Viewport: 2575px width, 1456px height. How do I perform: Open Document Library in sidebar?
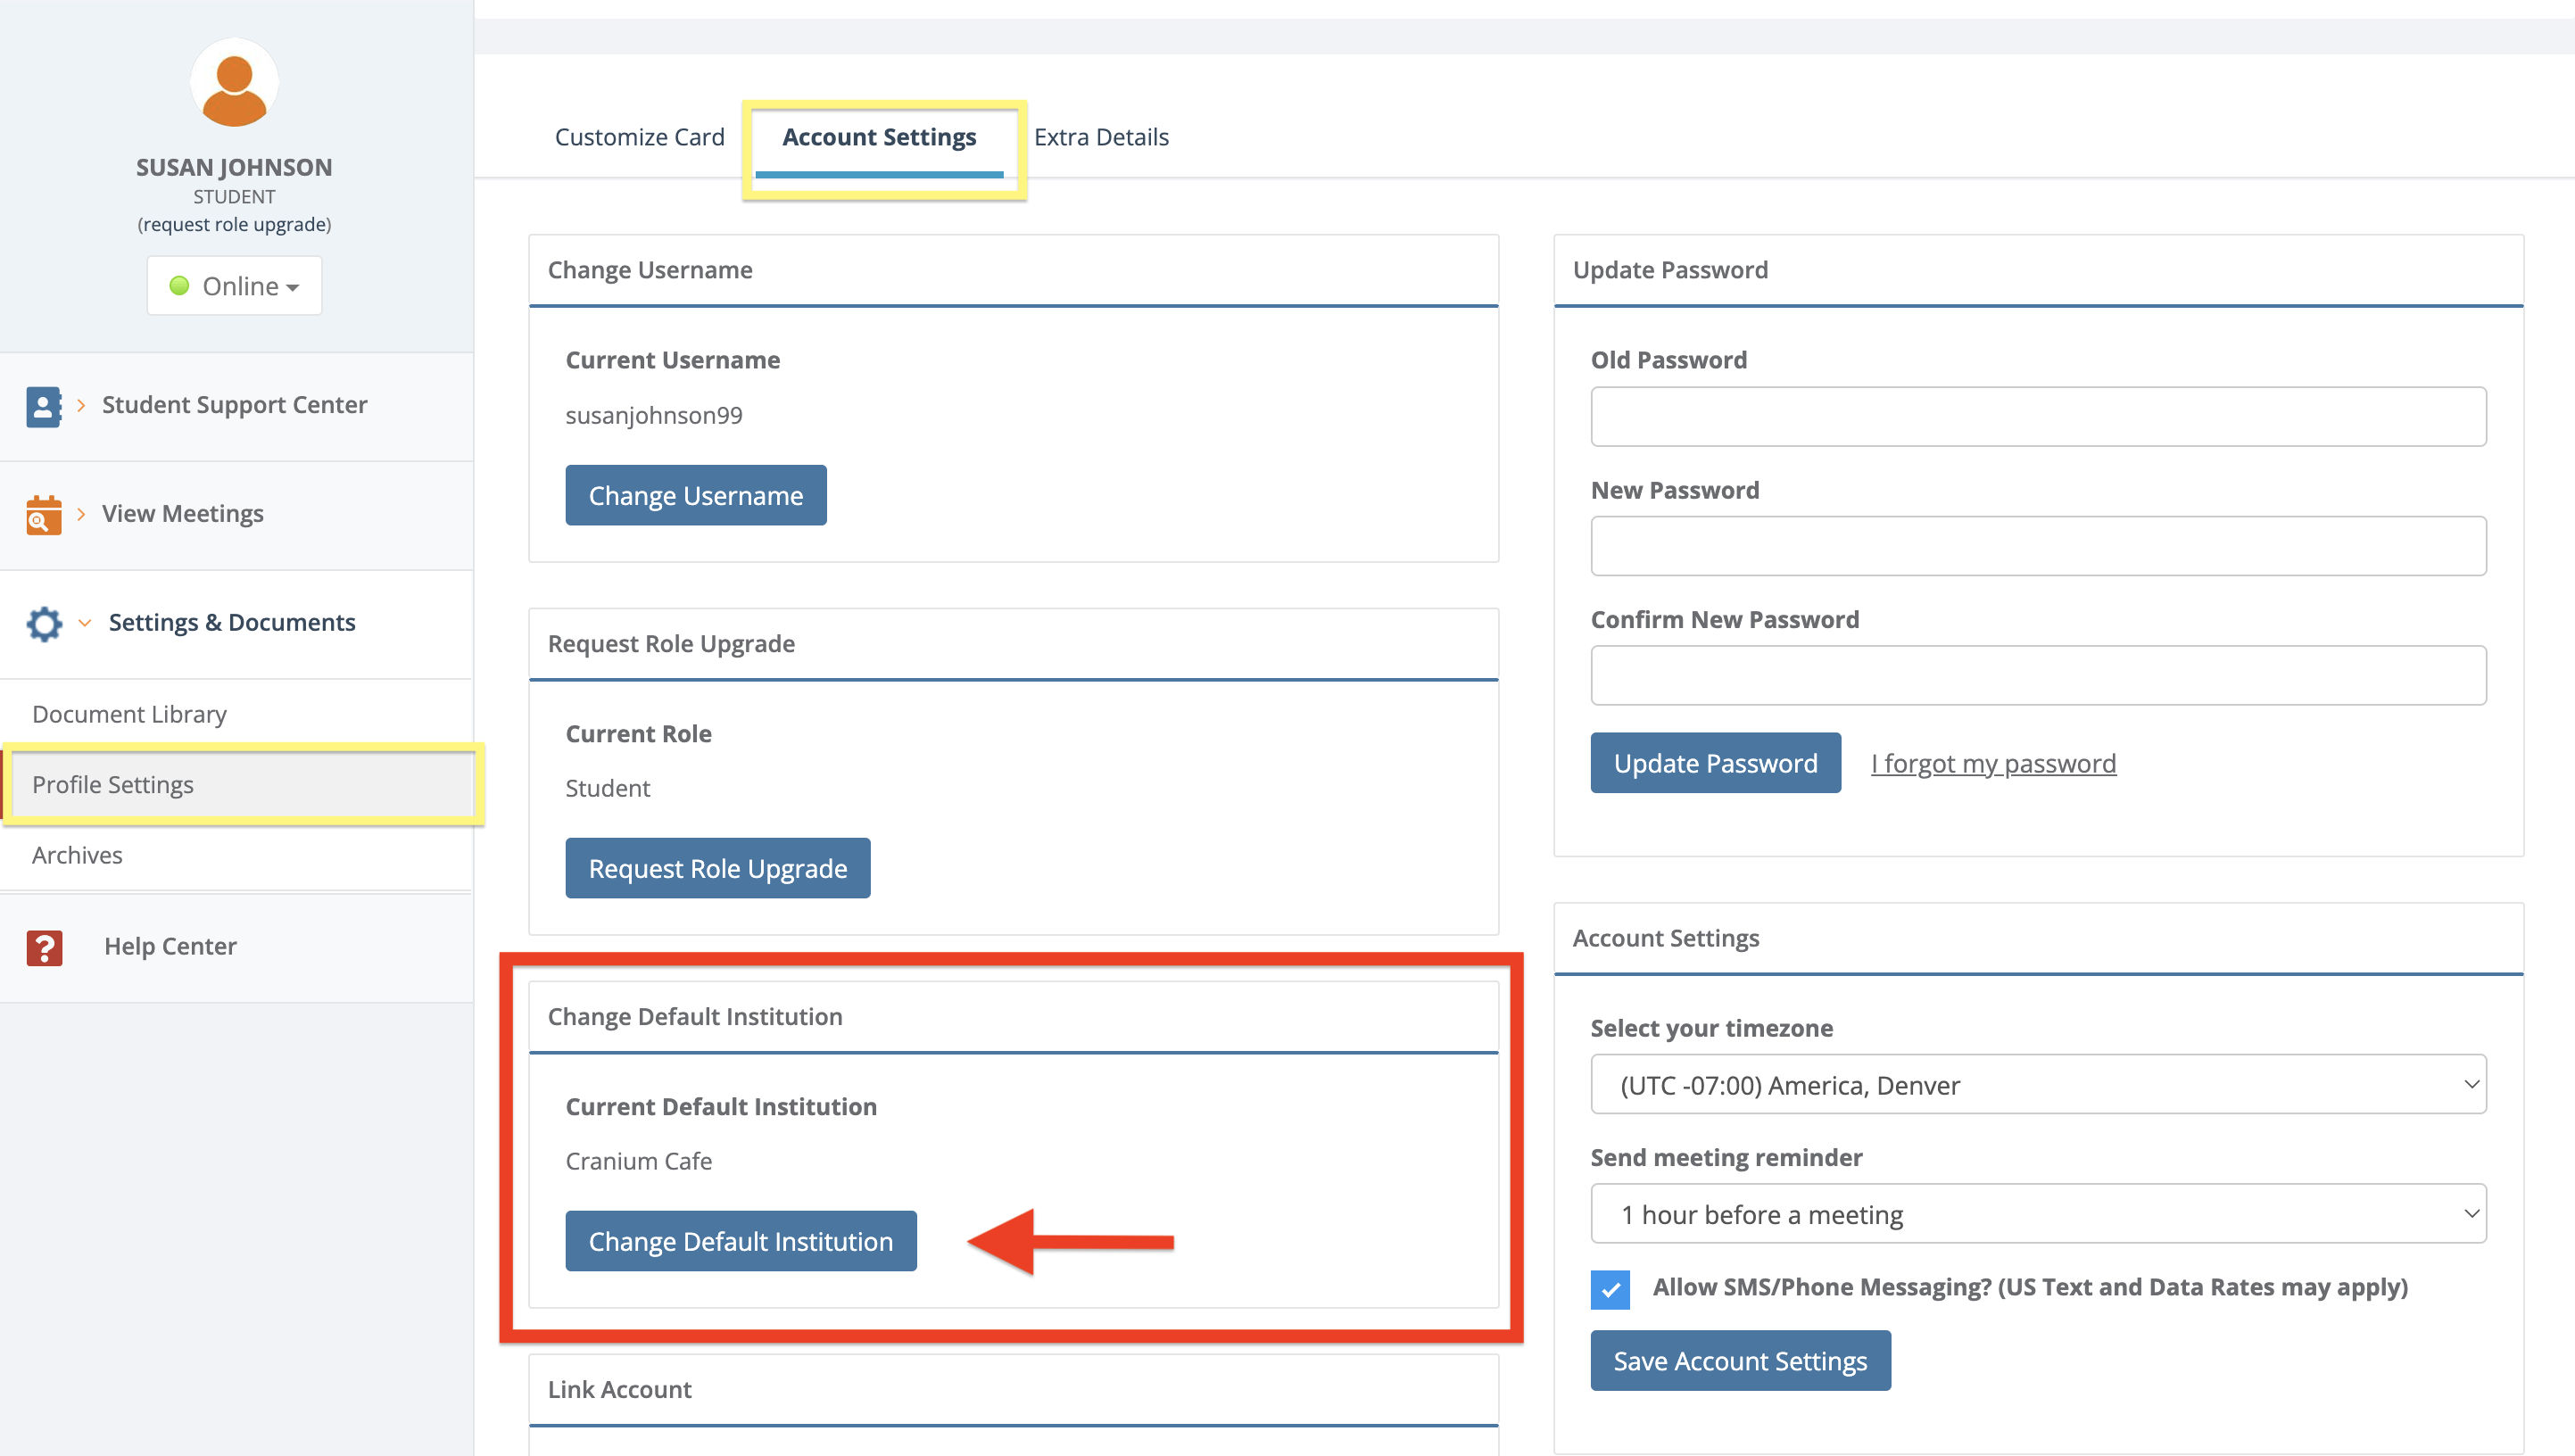click(129, 714)
